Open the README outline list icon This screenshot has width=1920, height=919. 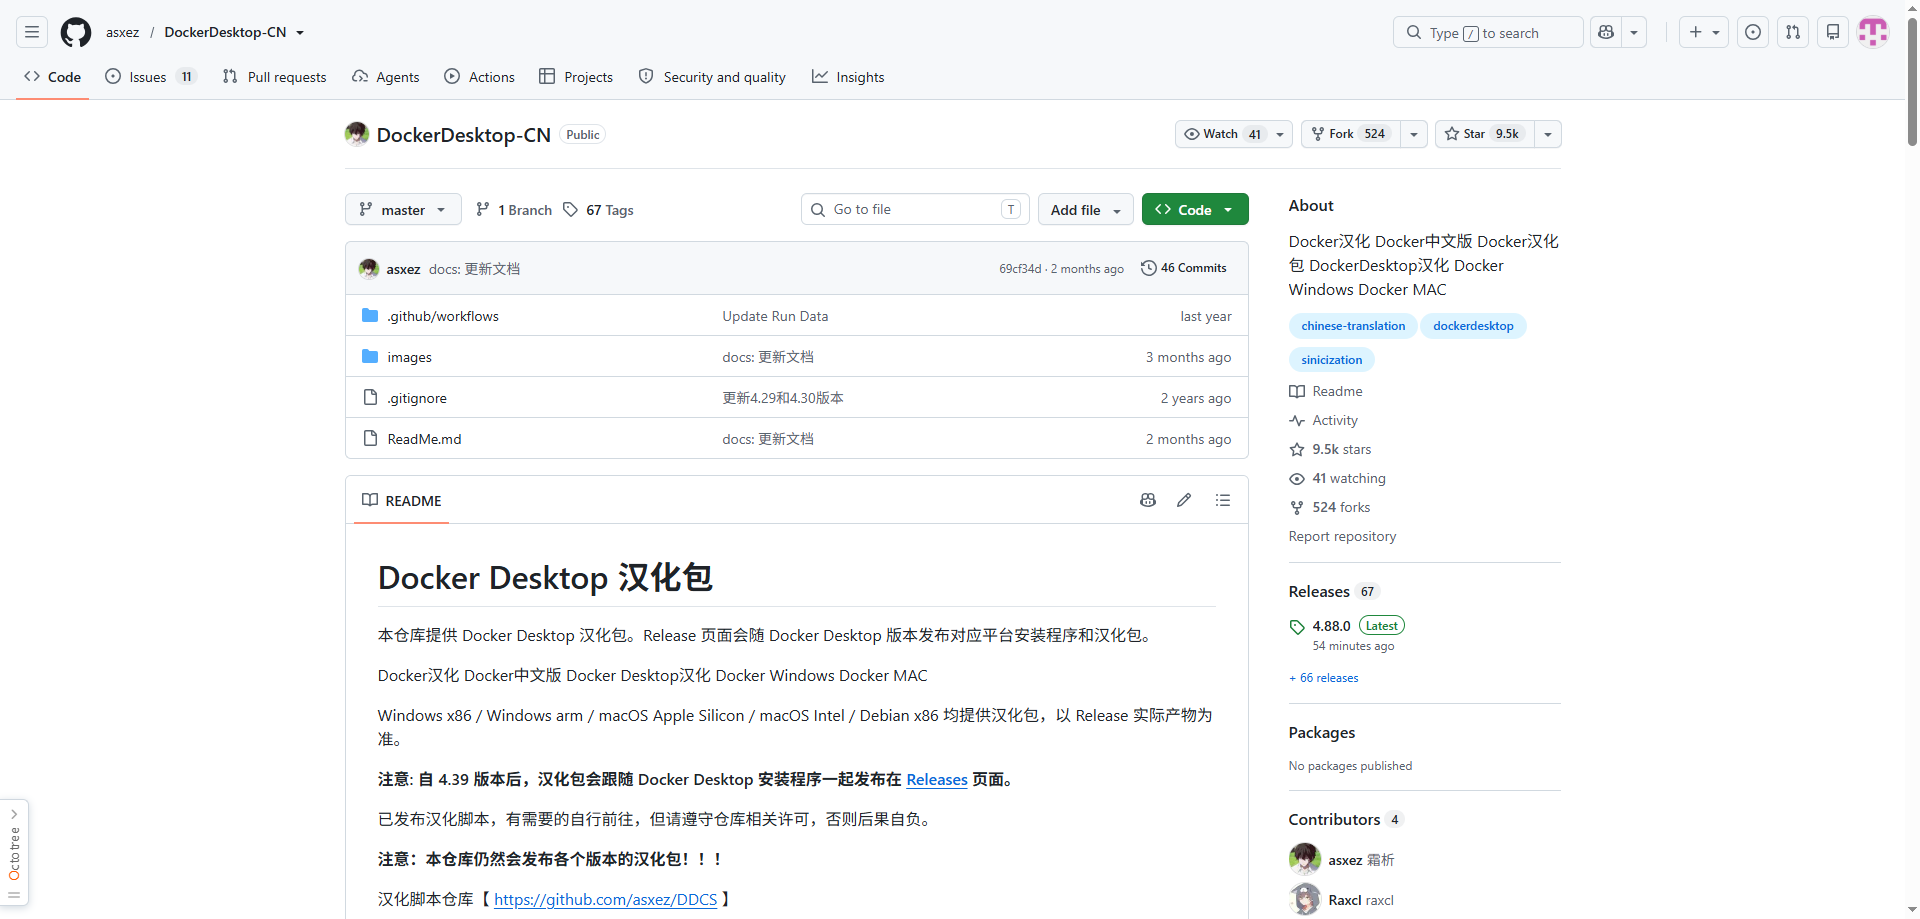coord(1223,500)
